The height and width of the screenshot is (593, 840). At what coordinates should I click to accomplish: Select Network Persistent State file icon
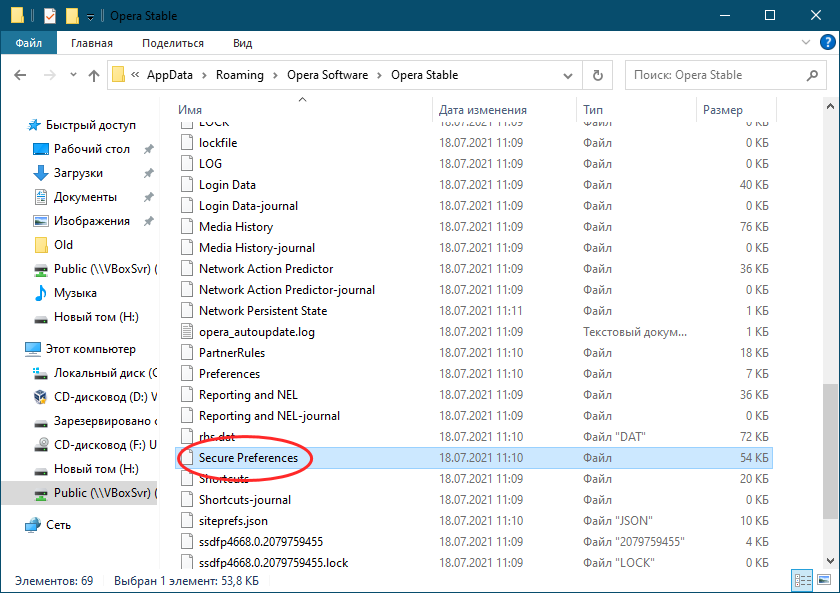click(186, 311)
